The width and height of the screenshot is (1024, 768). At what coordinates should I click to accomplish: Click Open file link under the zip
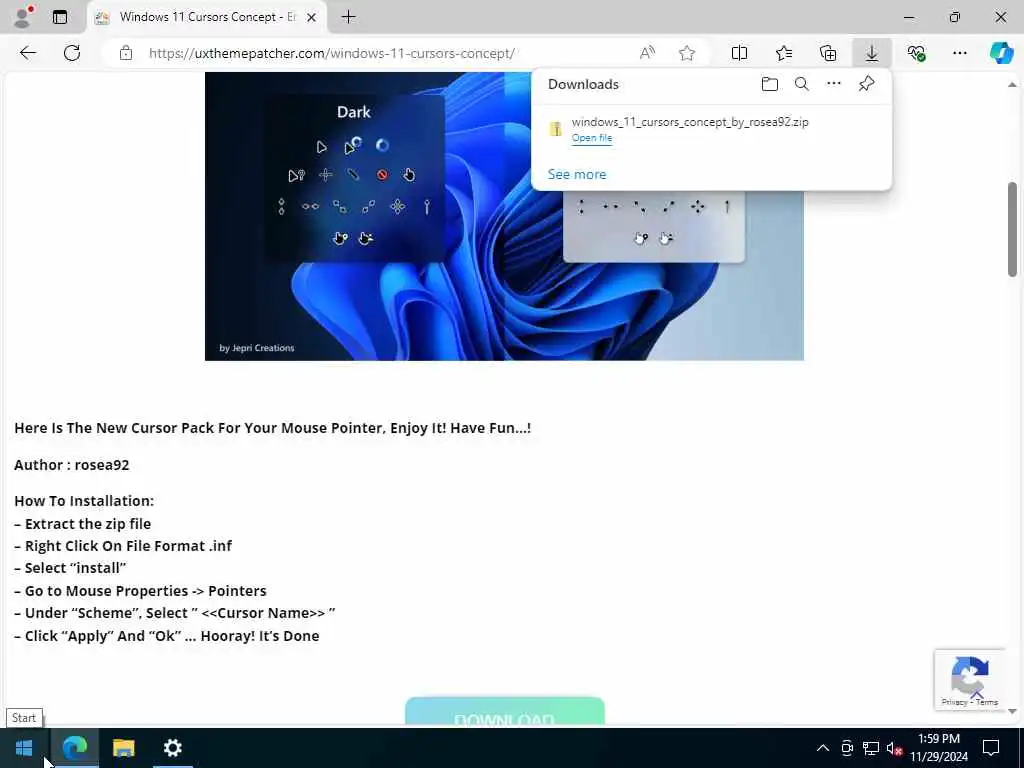click(592, 138)
